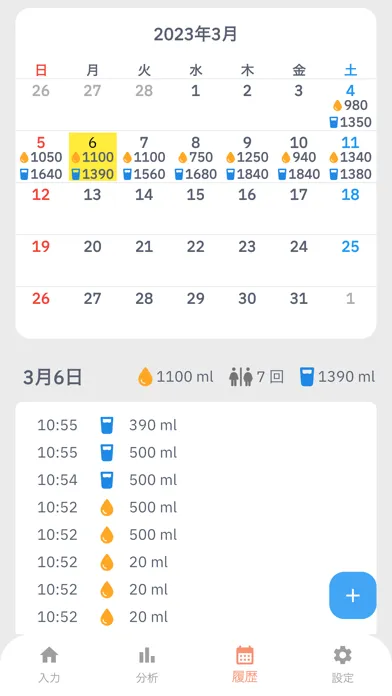
Task: Tap the restroom people icon by 7 回
Action: [x=241, y=377]
